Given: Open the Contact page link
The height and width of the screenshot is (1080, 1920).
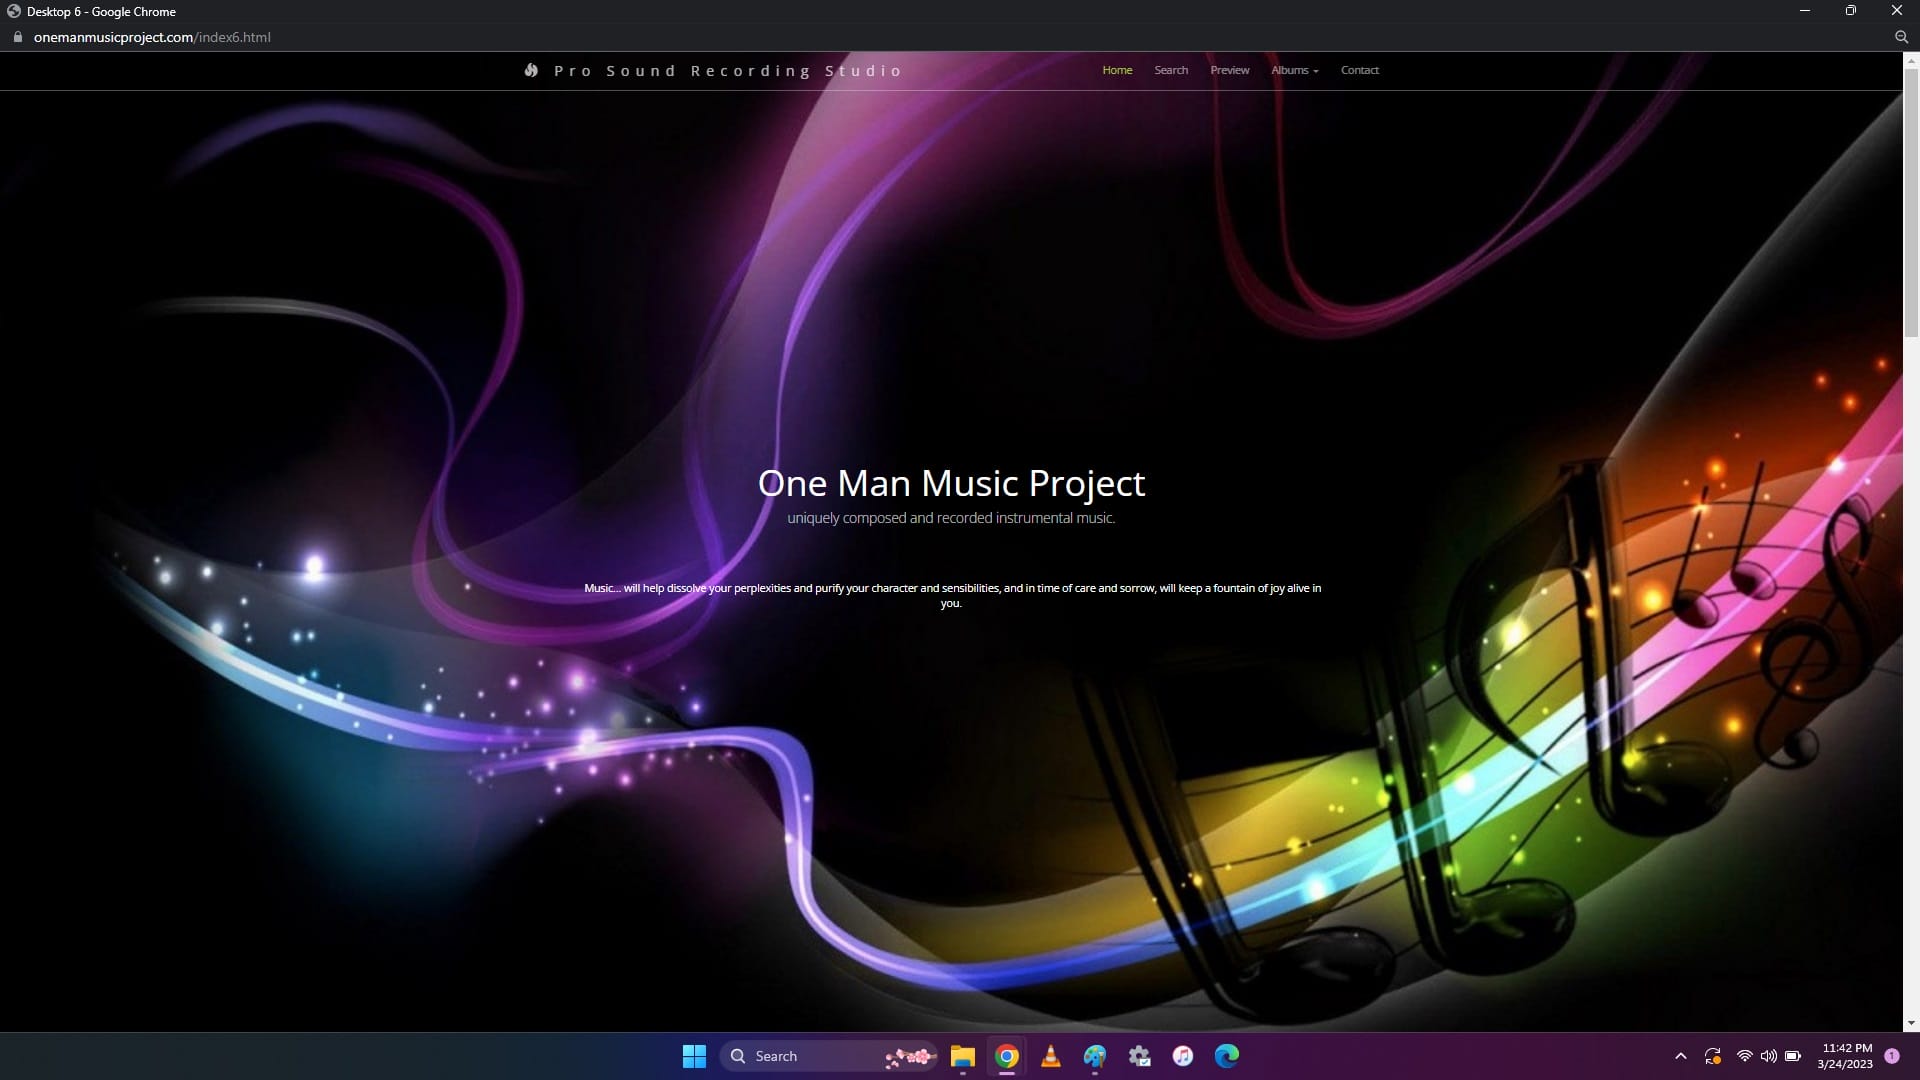Looking at the screenshot, I should pos(1359,70).
